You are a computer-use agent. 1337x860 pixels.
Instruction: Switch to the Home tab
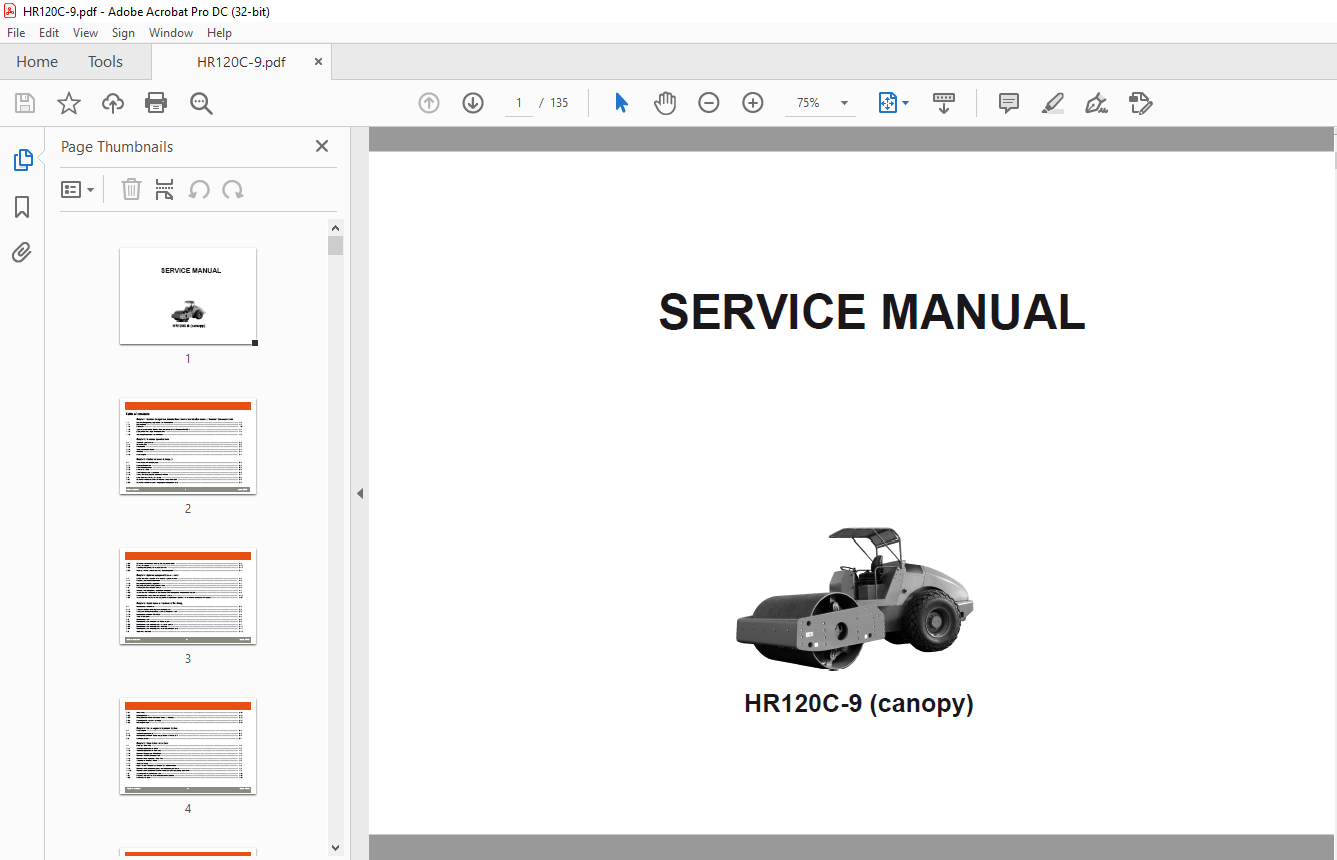[x=37, y=62]
